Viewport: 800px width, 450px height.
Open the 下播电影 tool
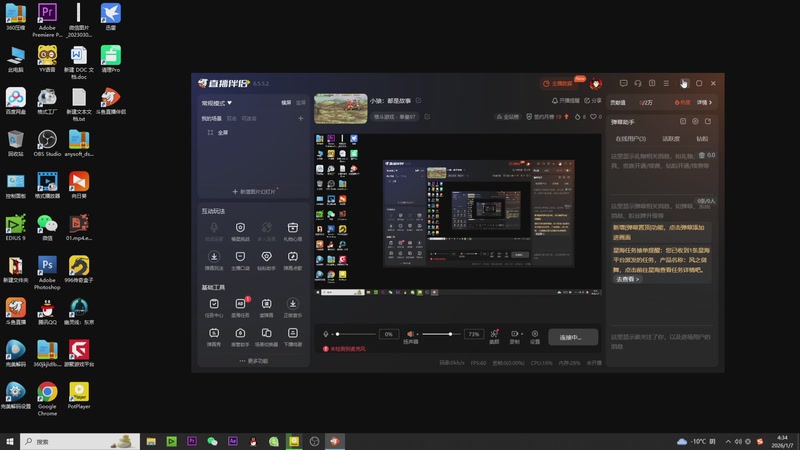tap(292, 337)
